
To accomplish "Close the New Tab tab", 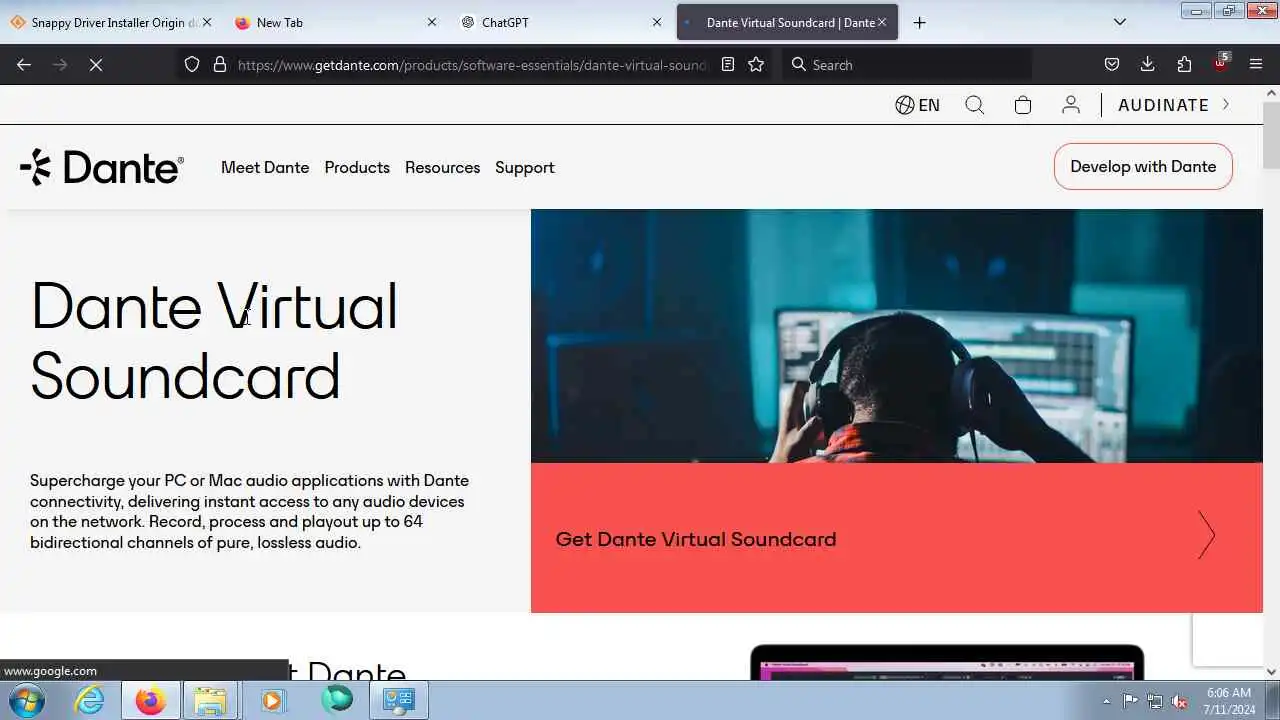I will tap(432, 22).
